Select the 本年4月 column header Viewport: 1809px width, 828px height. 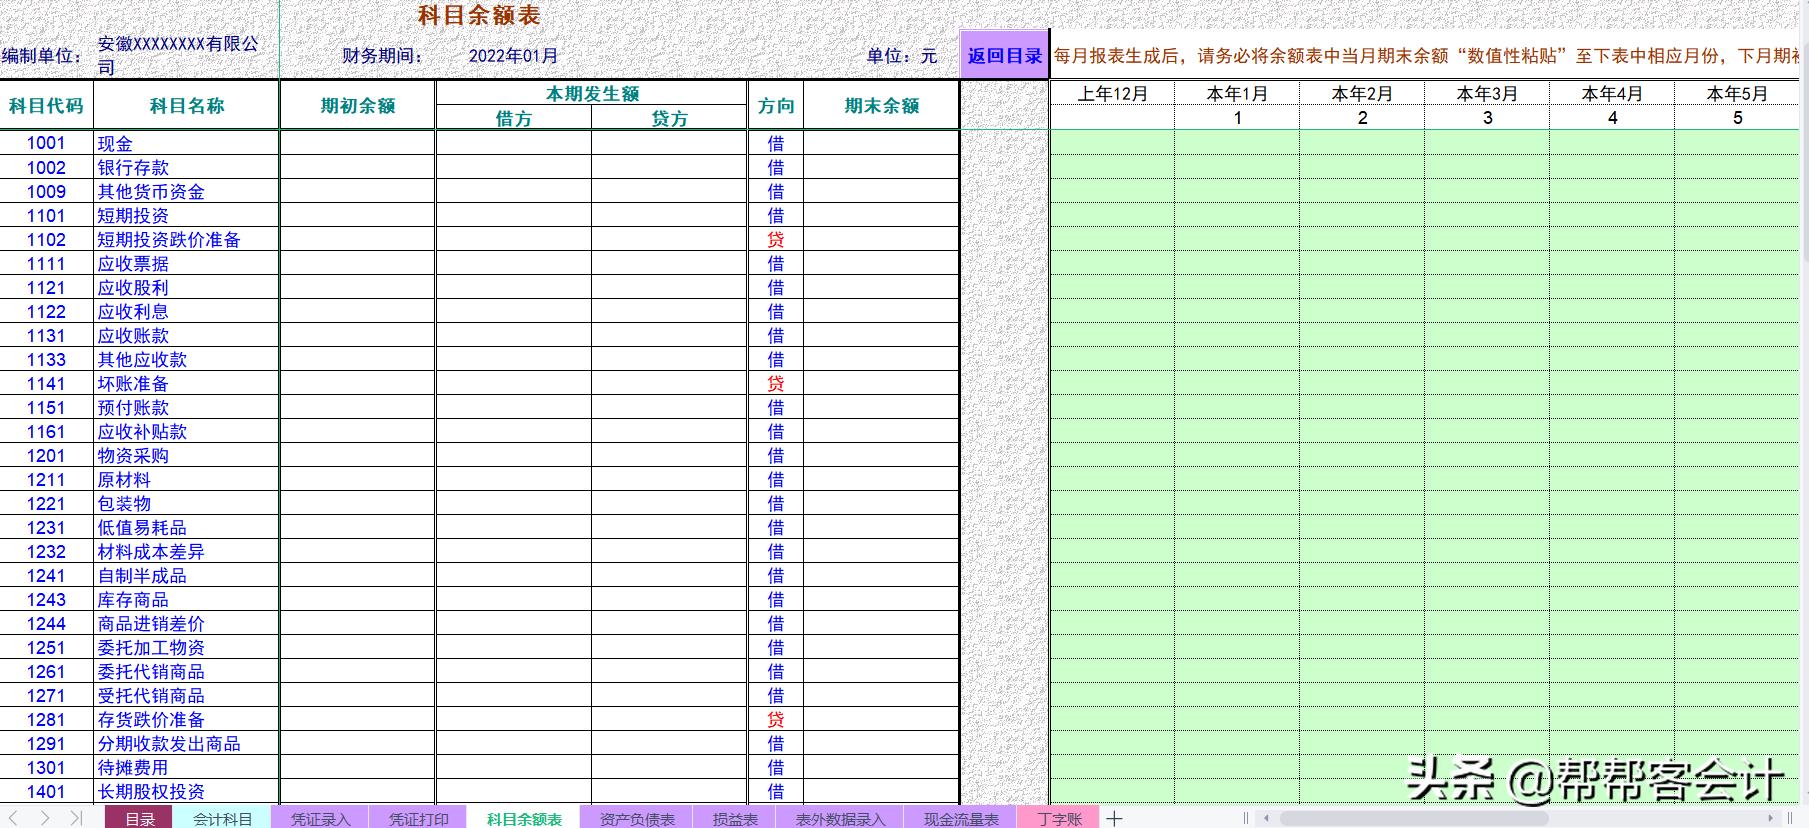pyautogui.click(x=1612, y=94)
